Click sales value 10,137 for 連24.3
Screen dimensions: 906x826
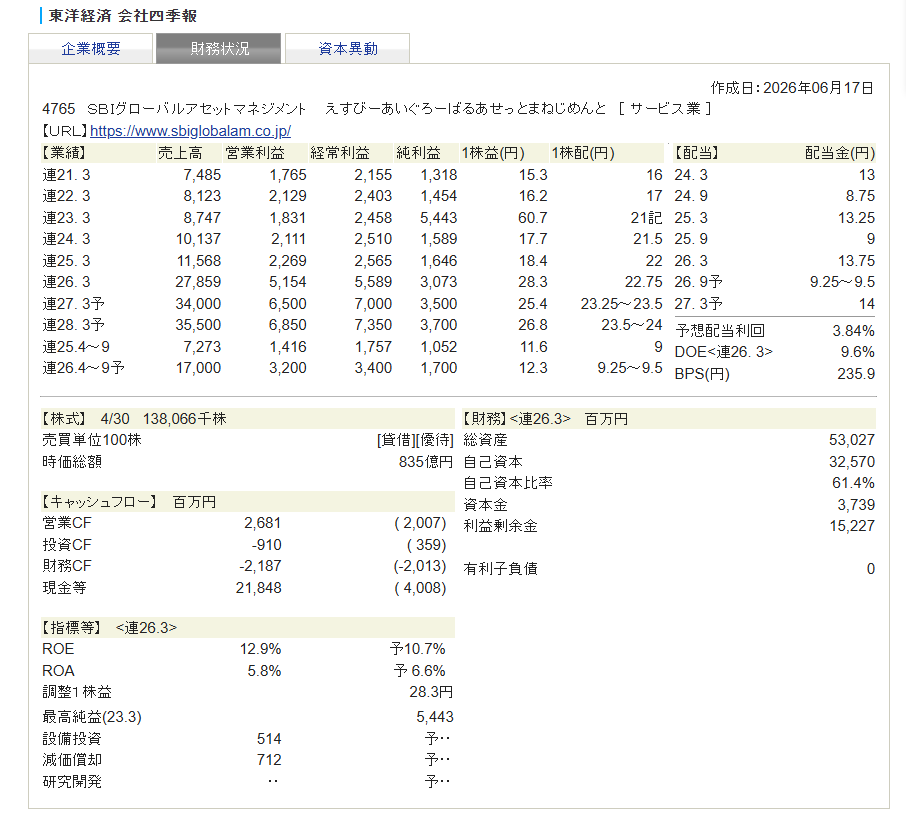pos(198,239)
